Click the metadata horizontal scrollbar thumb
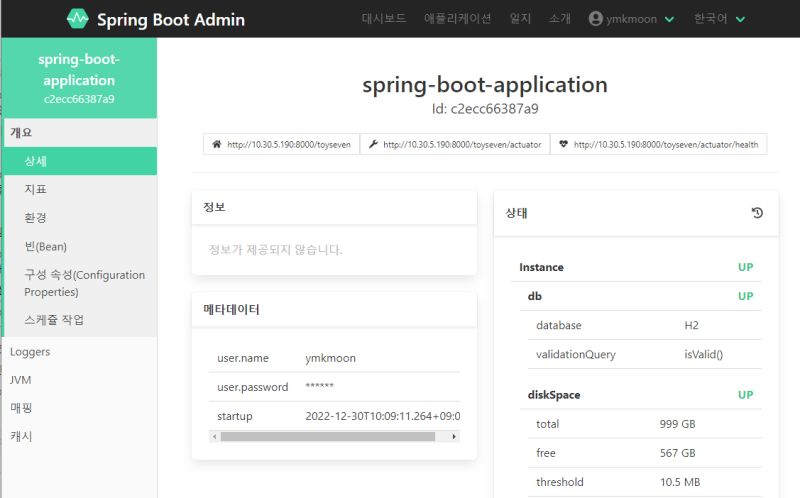Image resolution: width=800 pixels, height=498 pixels. click(328, 436)
